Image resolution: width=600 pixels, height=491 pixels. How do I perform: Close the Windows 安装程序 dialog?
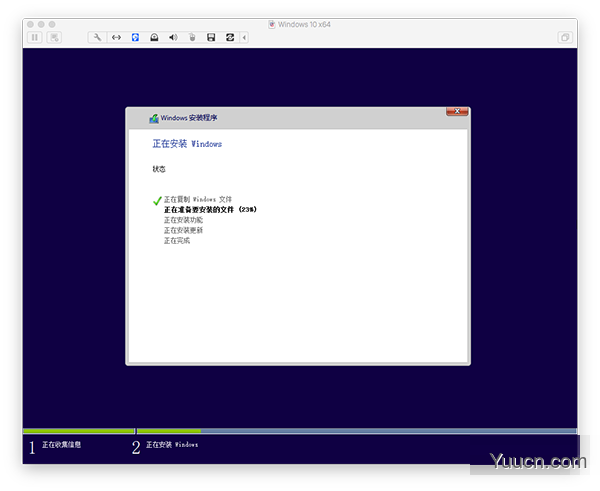pyautogui.click(x=457, y=111)
